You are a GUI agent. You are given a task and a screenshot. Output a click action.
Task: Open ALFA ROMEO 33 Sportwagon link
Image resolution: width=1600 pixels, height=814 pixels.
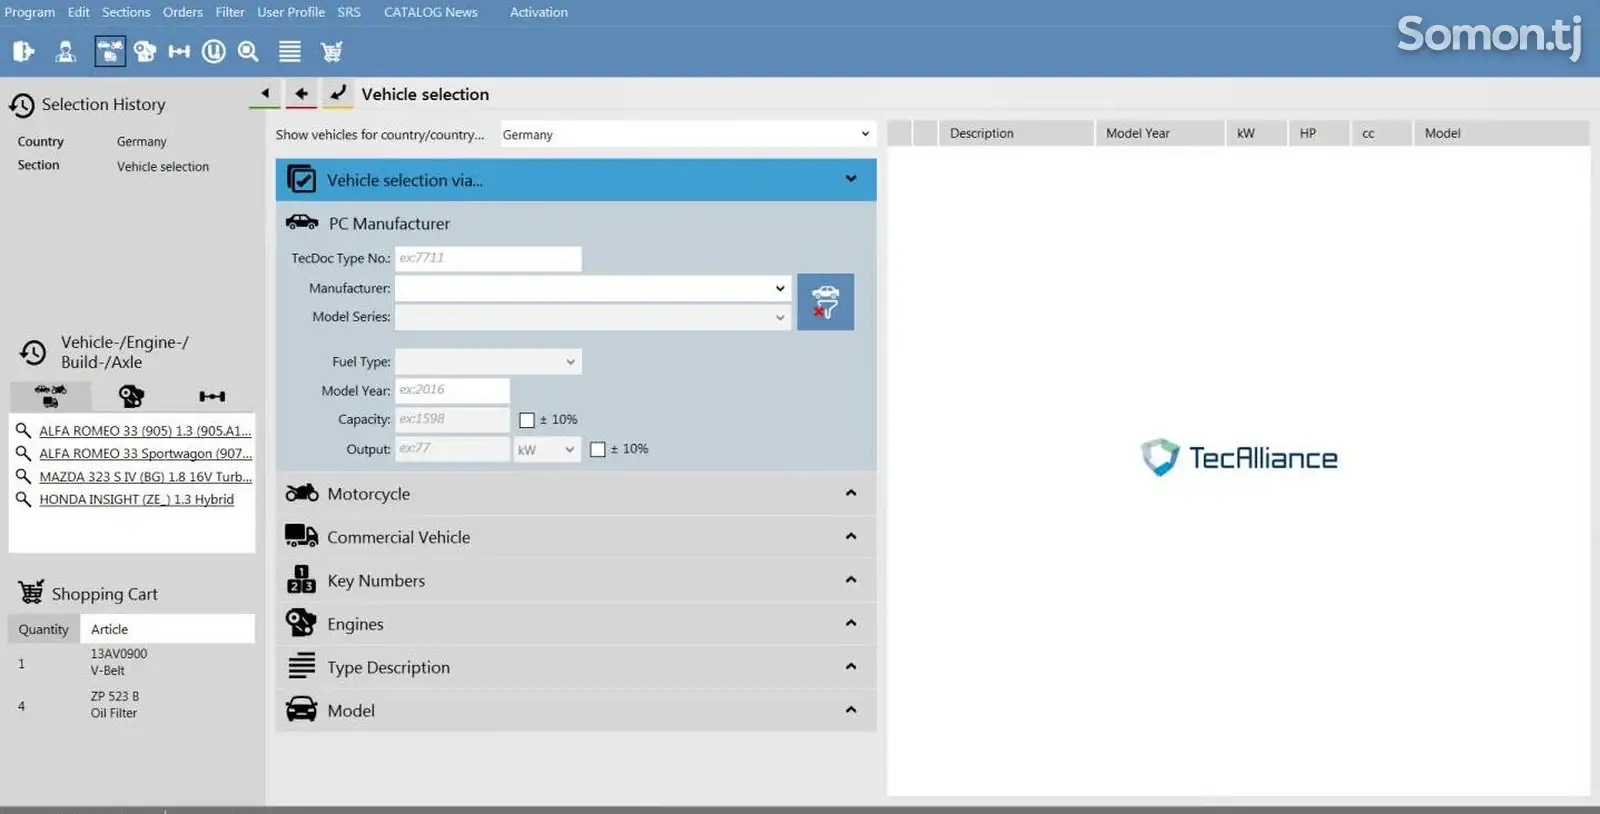tap(145, 454)
